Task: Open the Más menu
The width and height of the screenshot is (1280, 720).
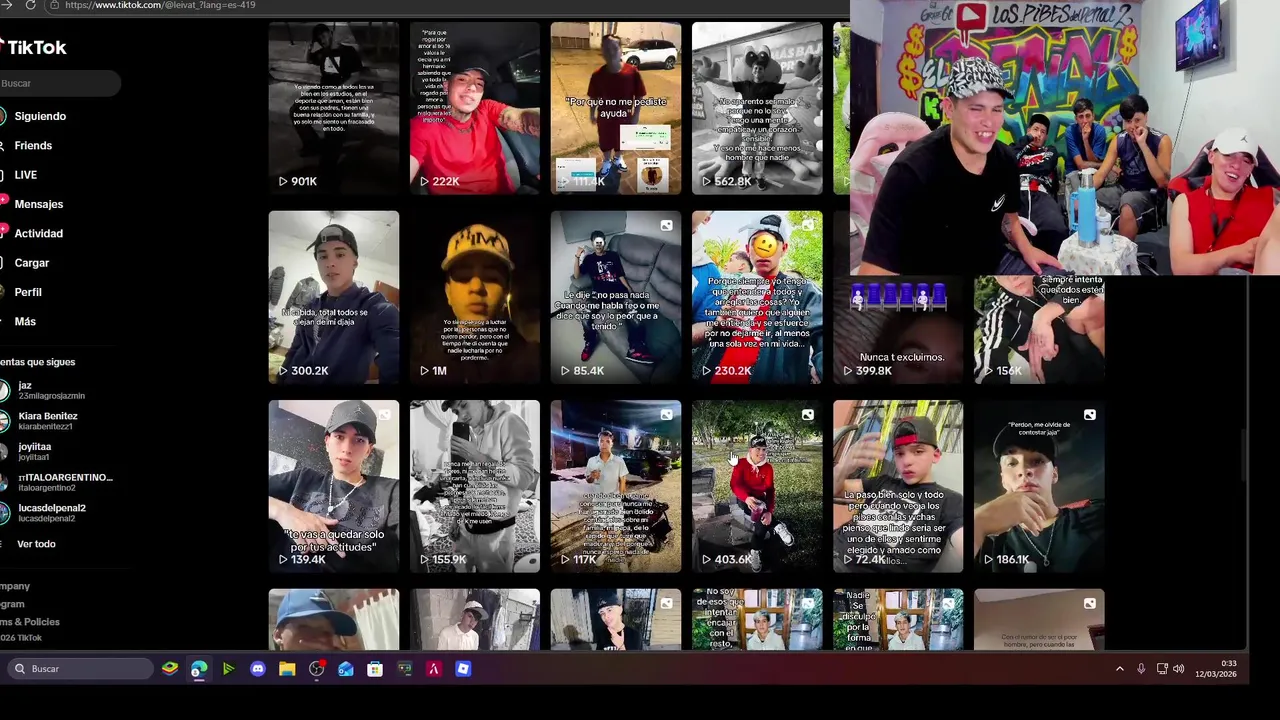Action: coord(25,321)
